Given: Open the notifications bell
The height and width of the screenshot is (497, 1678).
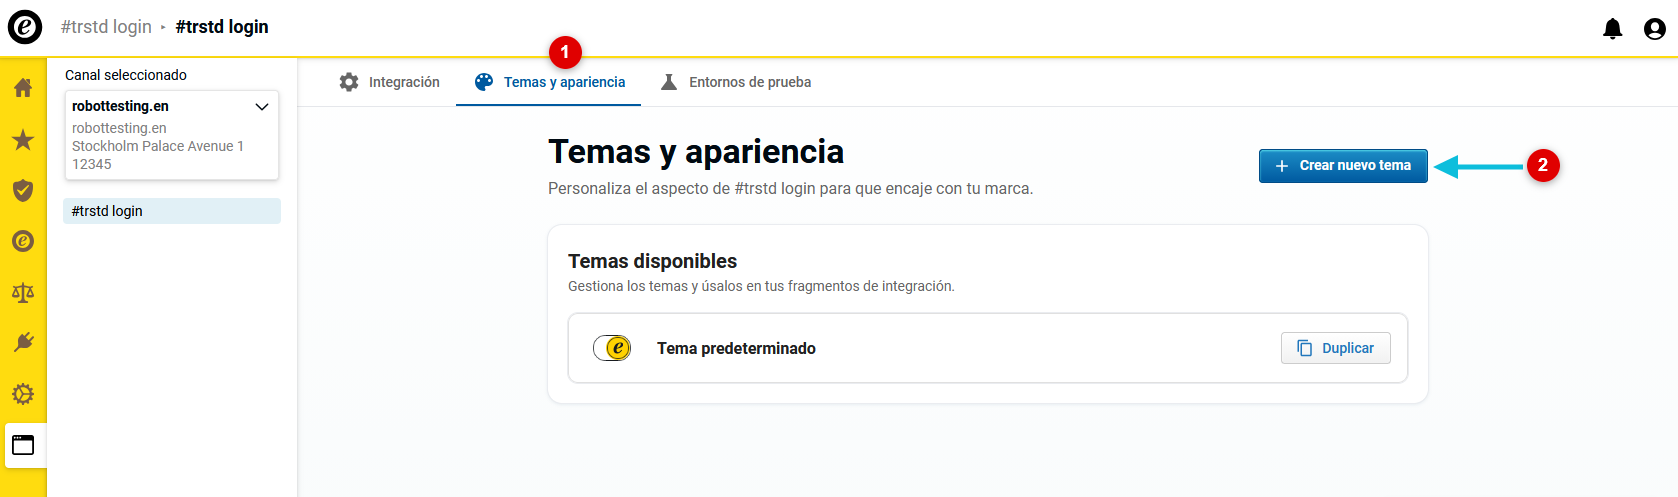Looking at the screenshot, I should (x=1612, y=29).
